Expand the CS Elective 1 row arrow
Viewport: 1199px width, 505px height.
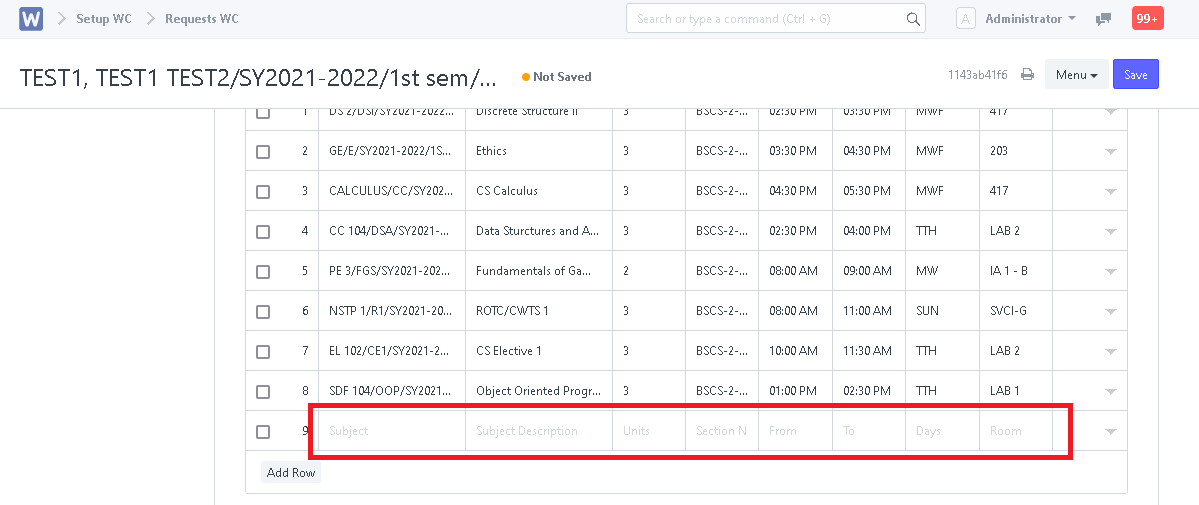coord(1110,352)
